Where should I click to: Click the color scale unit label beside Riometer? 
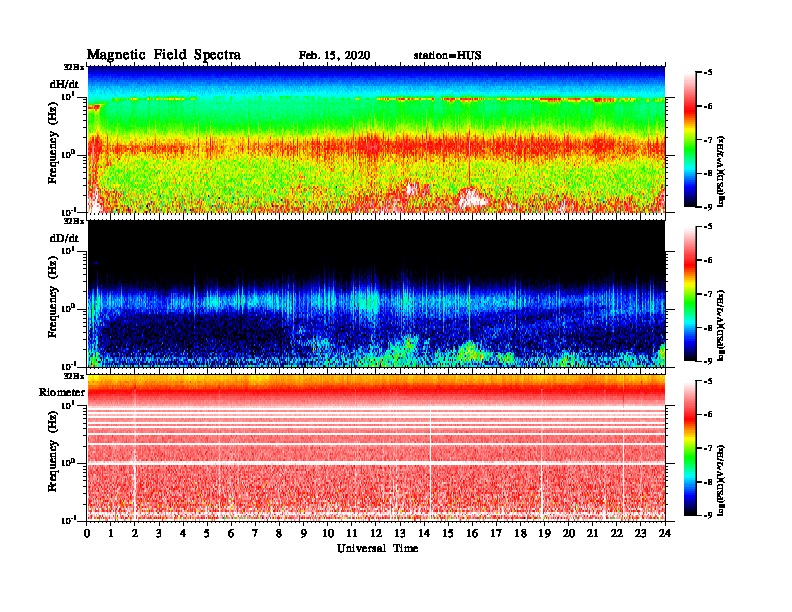click(x=721, y=480)
